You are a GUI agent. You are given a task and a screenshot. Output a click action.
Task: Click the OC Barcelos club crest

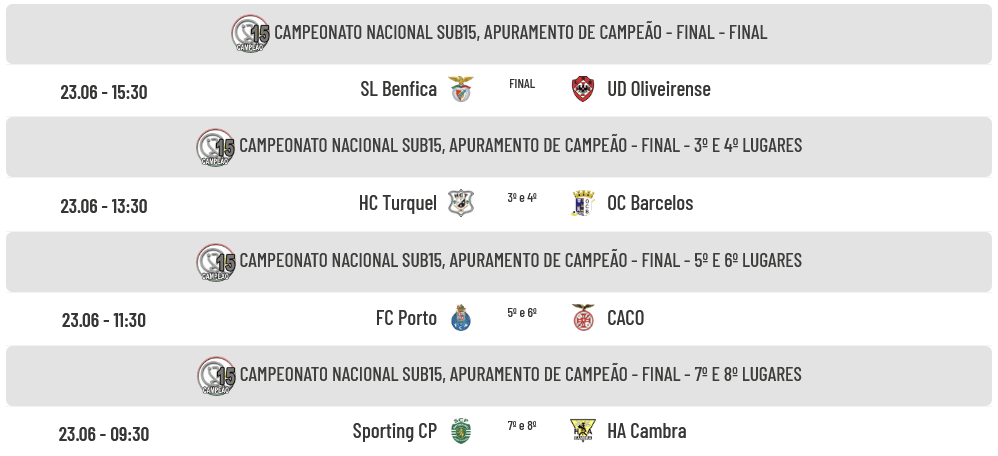coord(583,203)
